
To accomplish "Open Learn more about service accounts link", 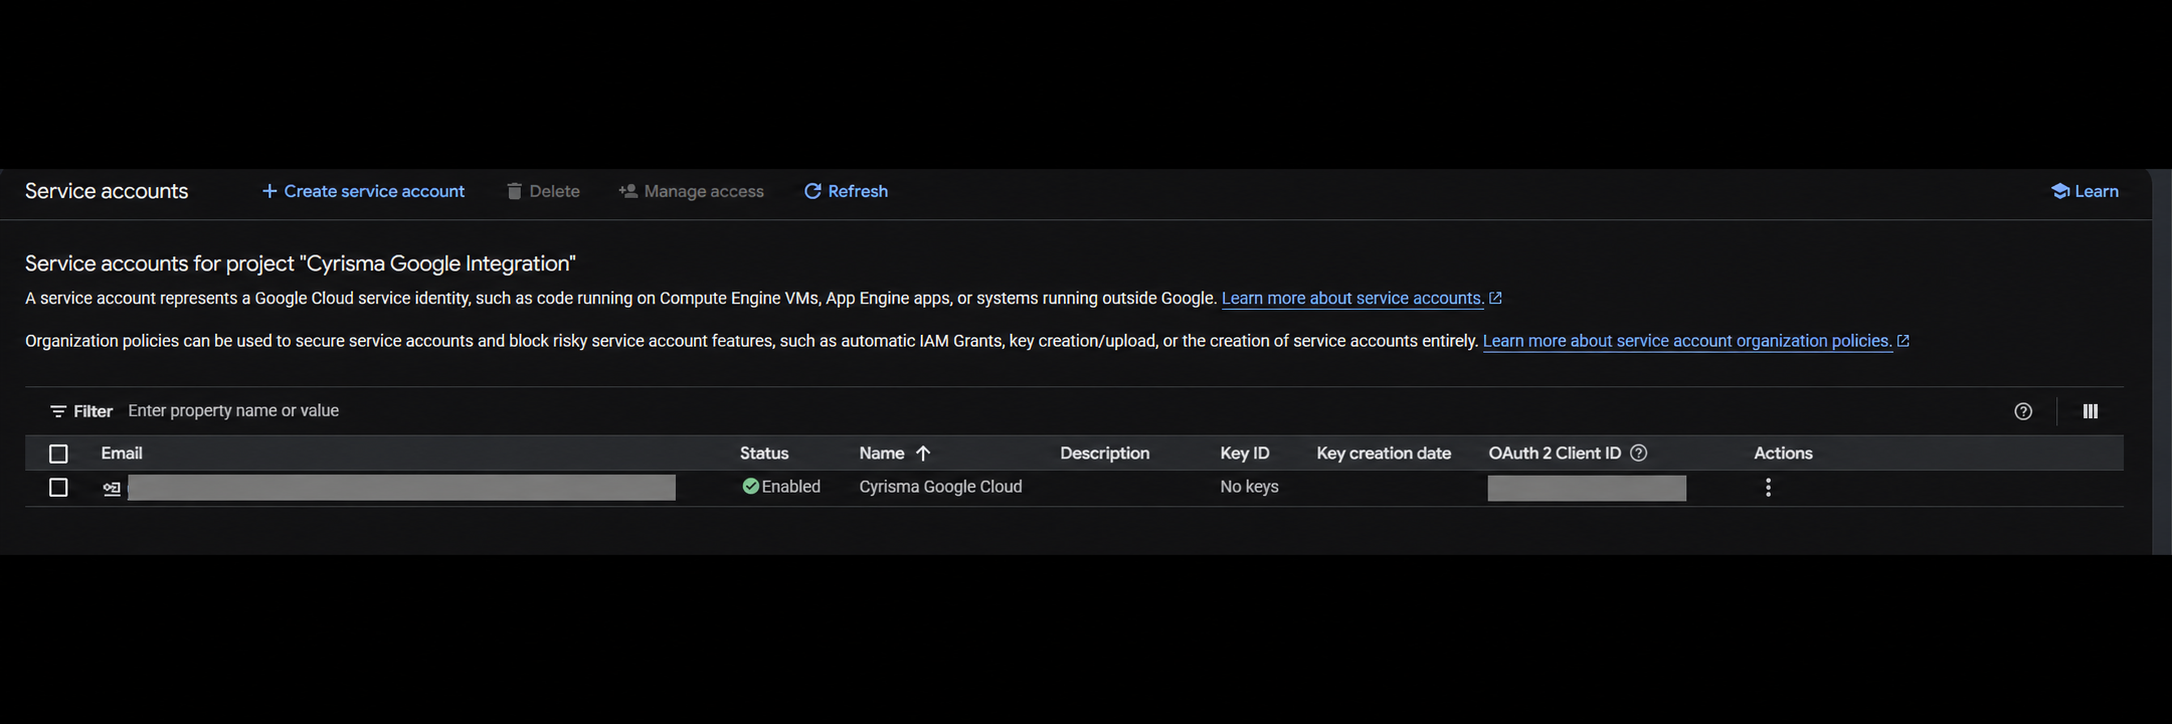I will (1352, 298).
